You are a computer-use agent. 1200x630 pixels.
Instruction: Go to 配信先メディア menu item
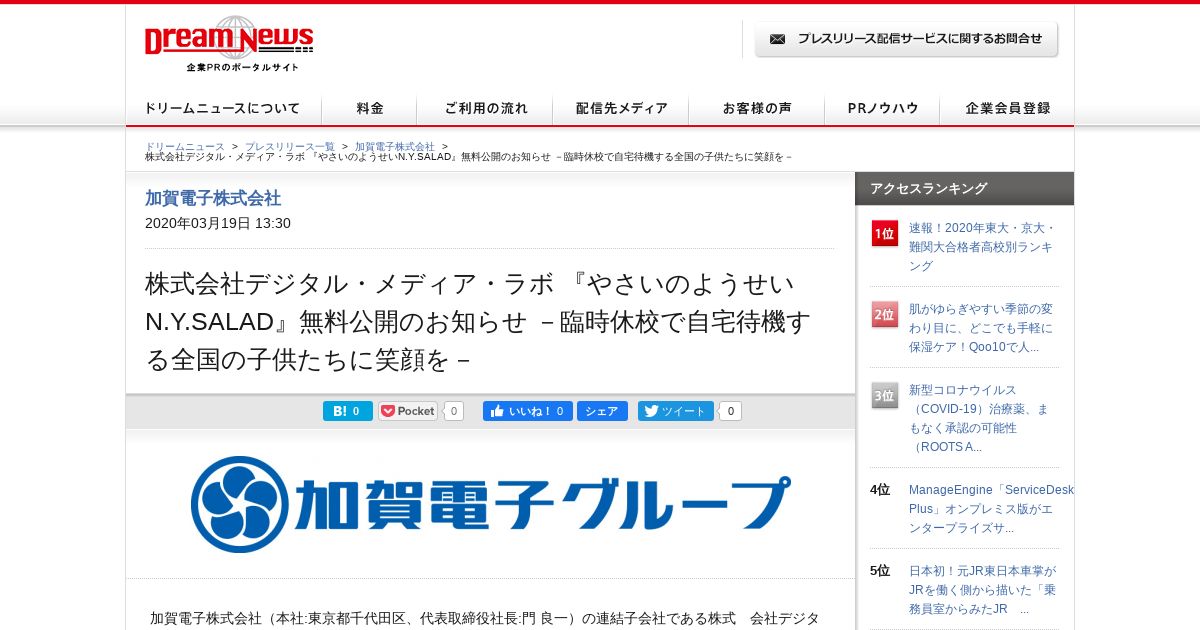[x=622, y=109]
